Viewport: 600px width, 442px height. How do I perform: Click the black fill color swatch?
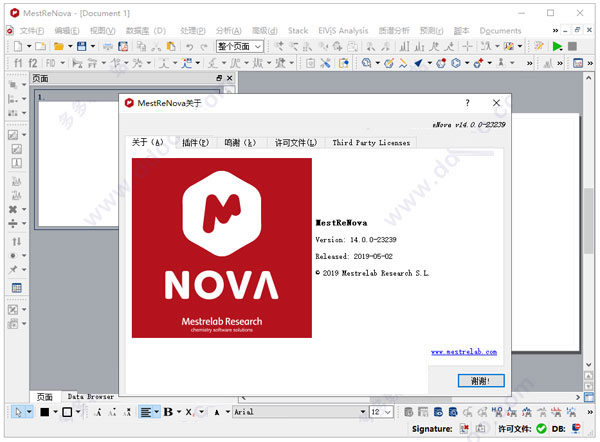(x=45, y=412)
